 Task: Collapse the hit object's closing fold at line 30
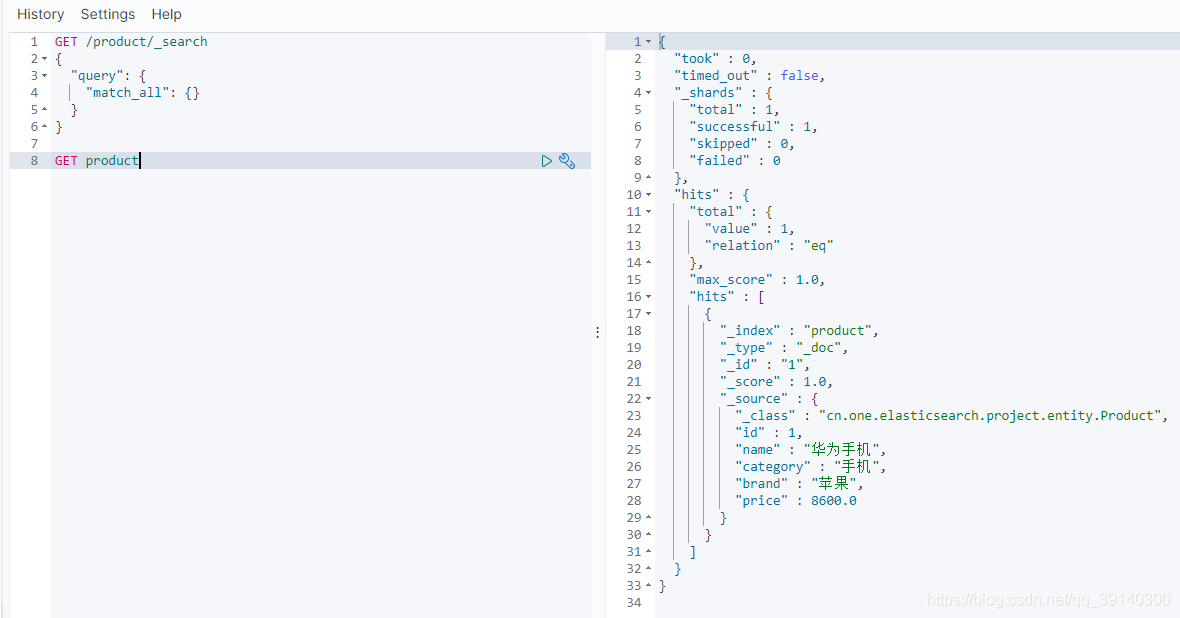(649, 535)
